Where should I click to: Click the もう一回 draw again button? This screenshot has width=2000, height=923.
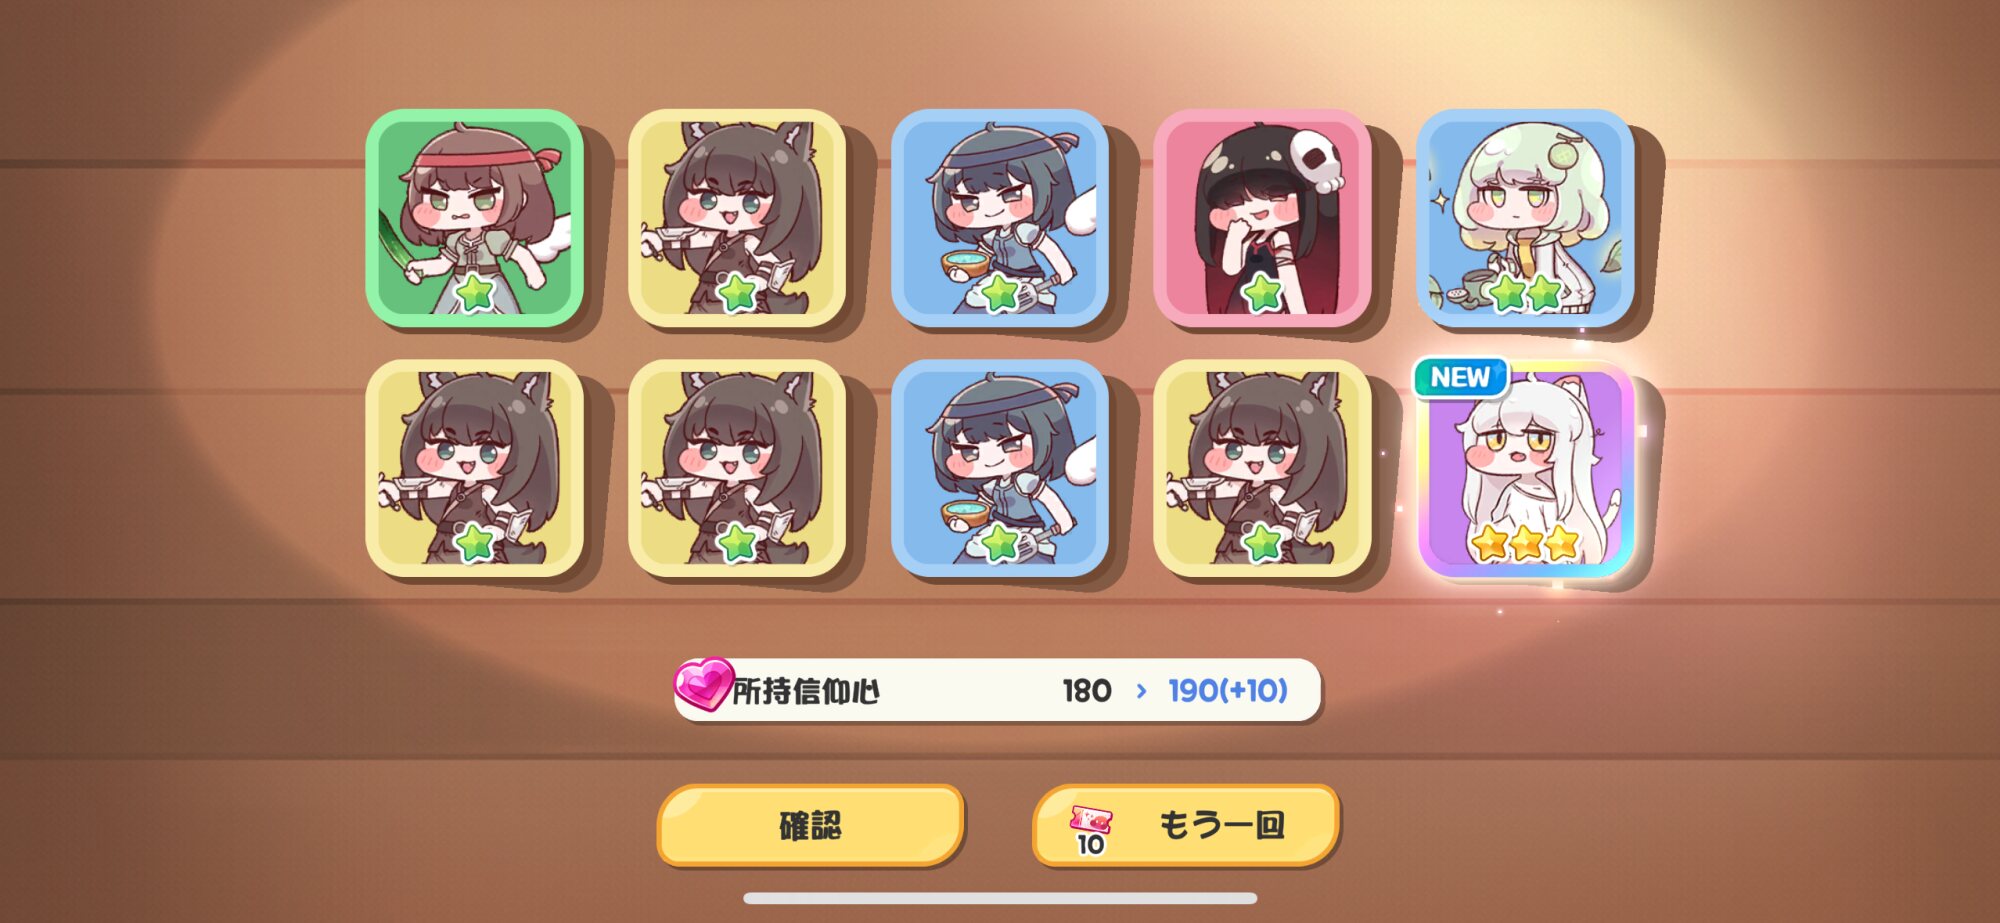1186,825
